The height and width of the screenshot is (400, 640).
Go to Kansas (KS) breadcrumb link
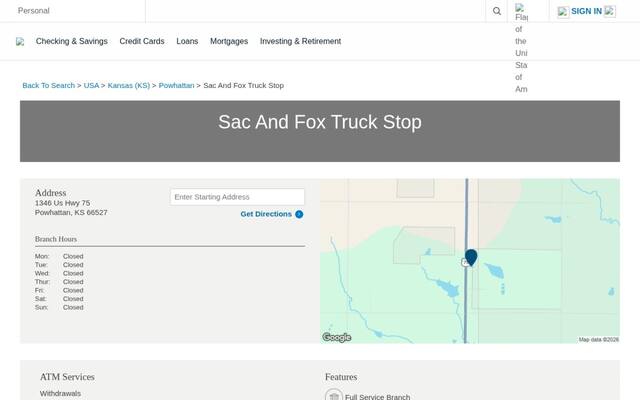coord(129,85)
